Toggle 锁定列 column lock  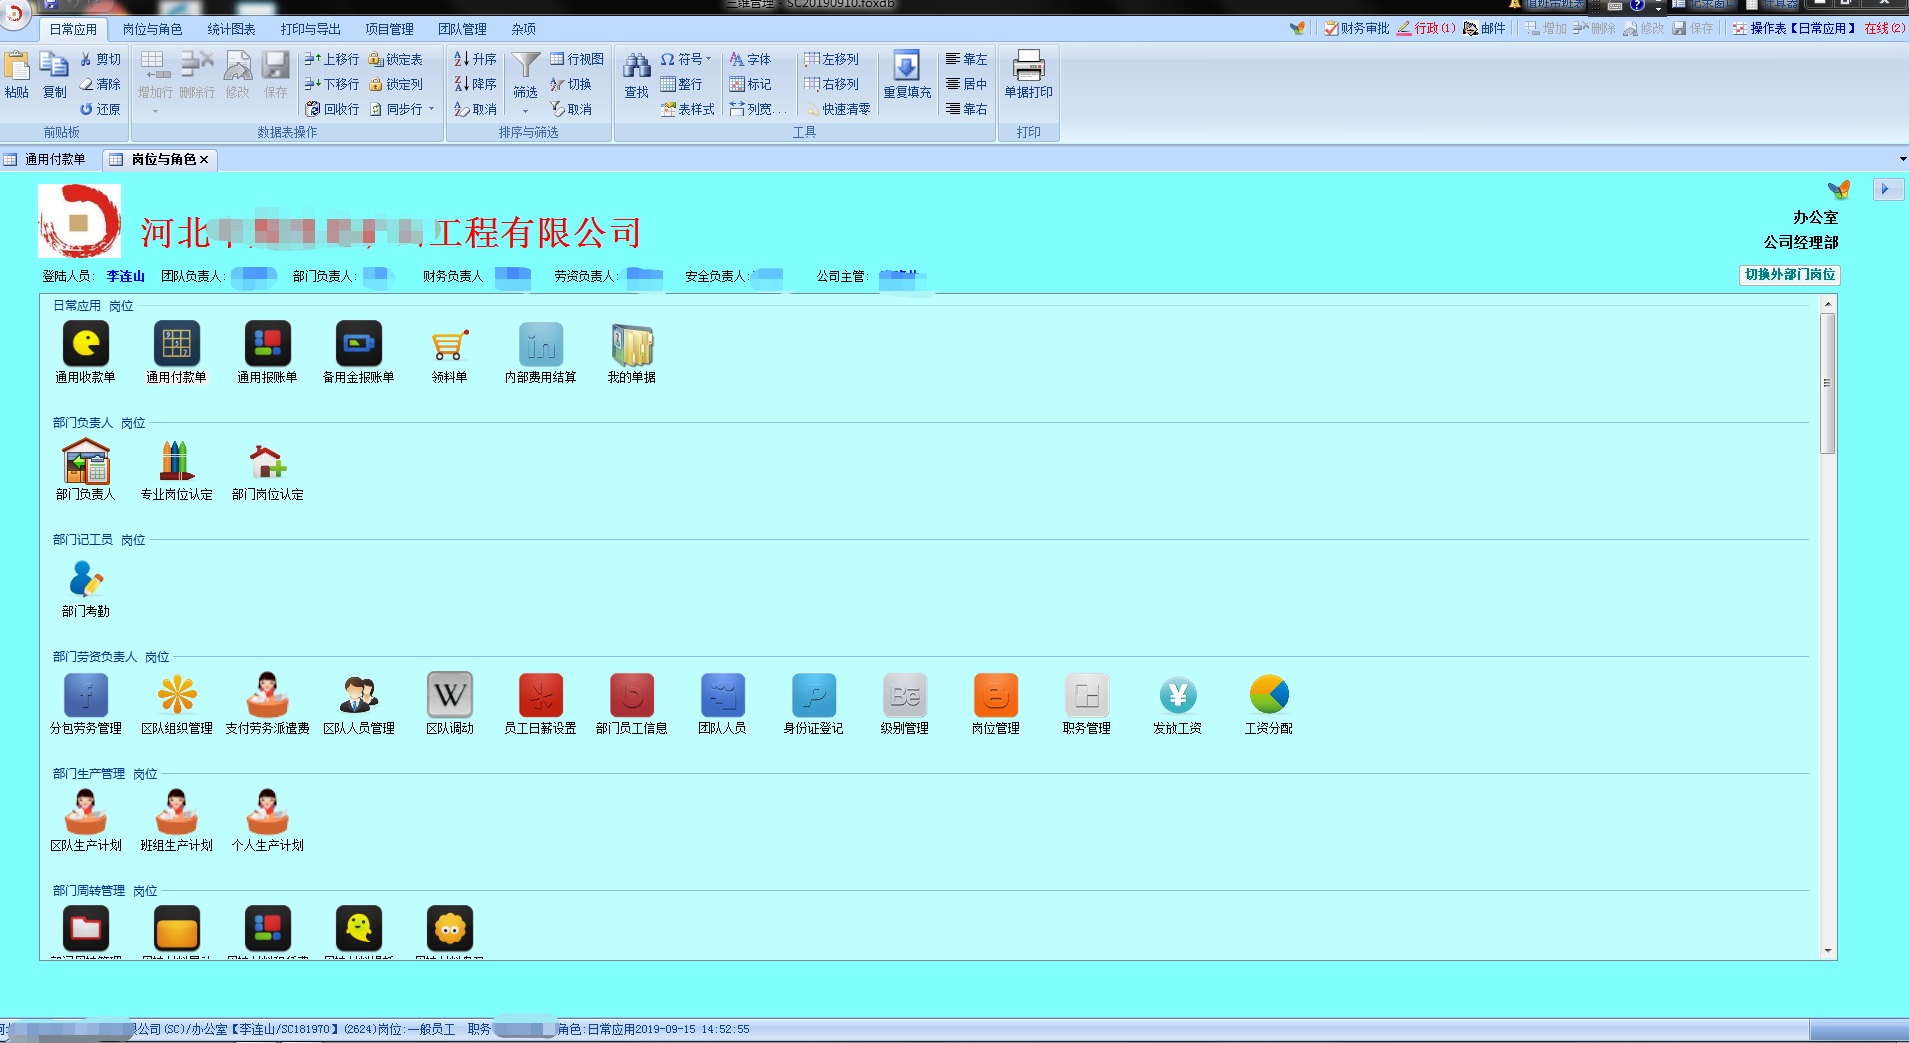[x=396, y=85]
